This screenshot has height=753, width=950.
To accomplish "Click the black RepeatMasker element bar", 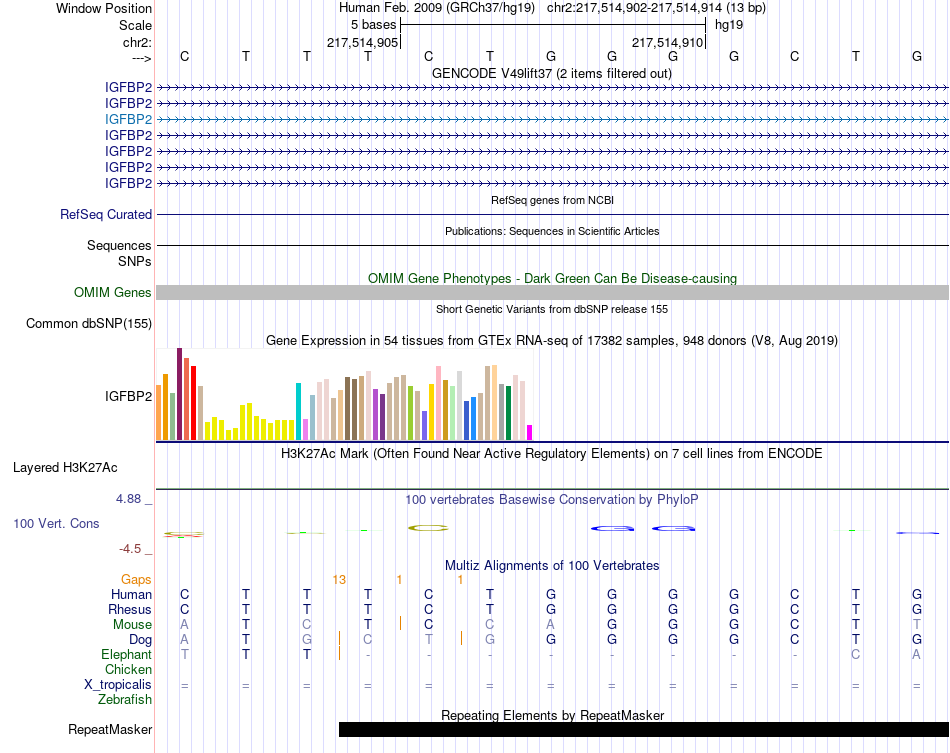I will click(644, 729).
